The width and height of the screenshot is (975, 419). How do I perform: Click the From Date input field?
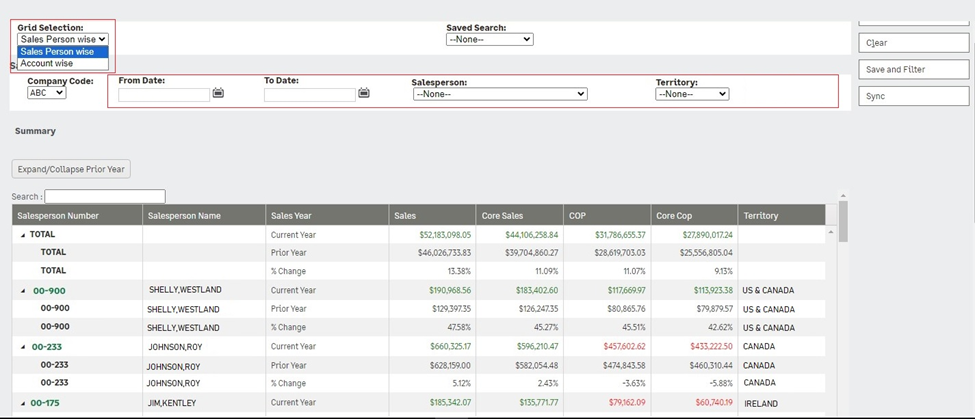[x=164, y=94]
